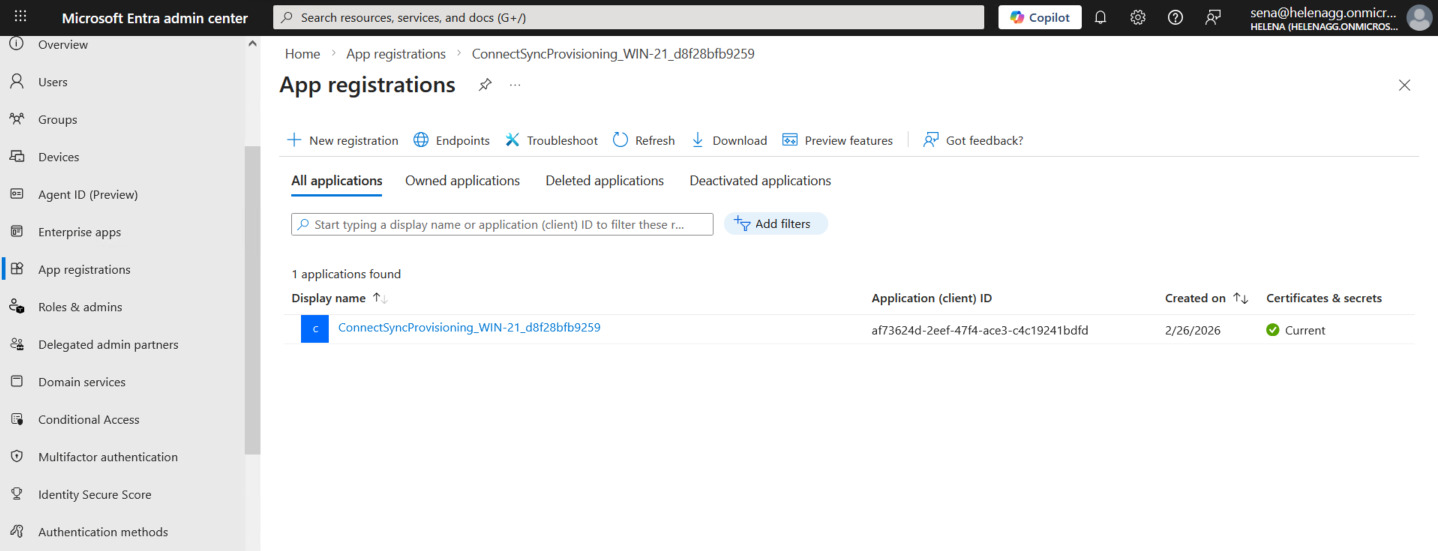The height and width of the screenshot is (551, 1438).
Task: Click the feedback icon in top bar
Action: (x=1213, y=17)
